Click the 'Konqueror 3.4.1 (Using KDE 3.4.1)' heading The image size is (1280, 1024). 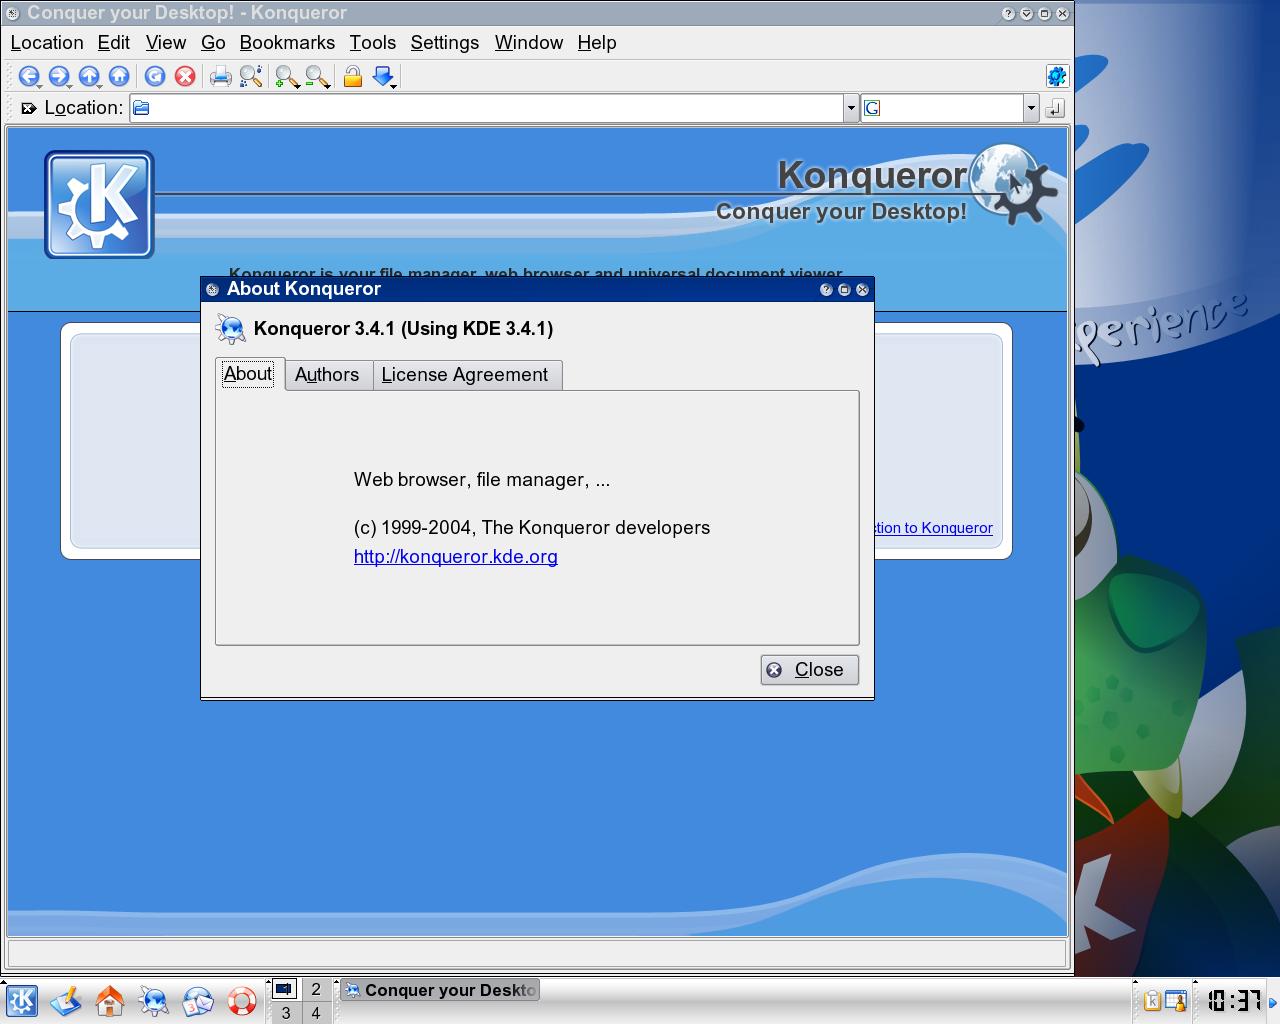403,329
